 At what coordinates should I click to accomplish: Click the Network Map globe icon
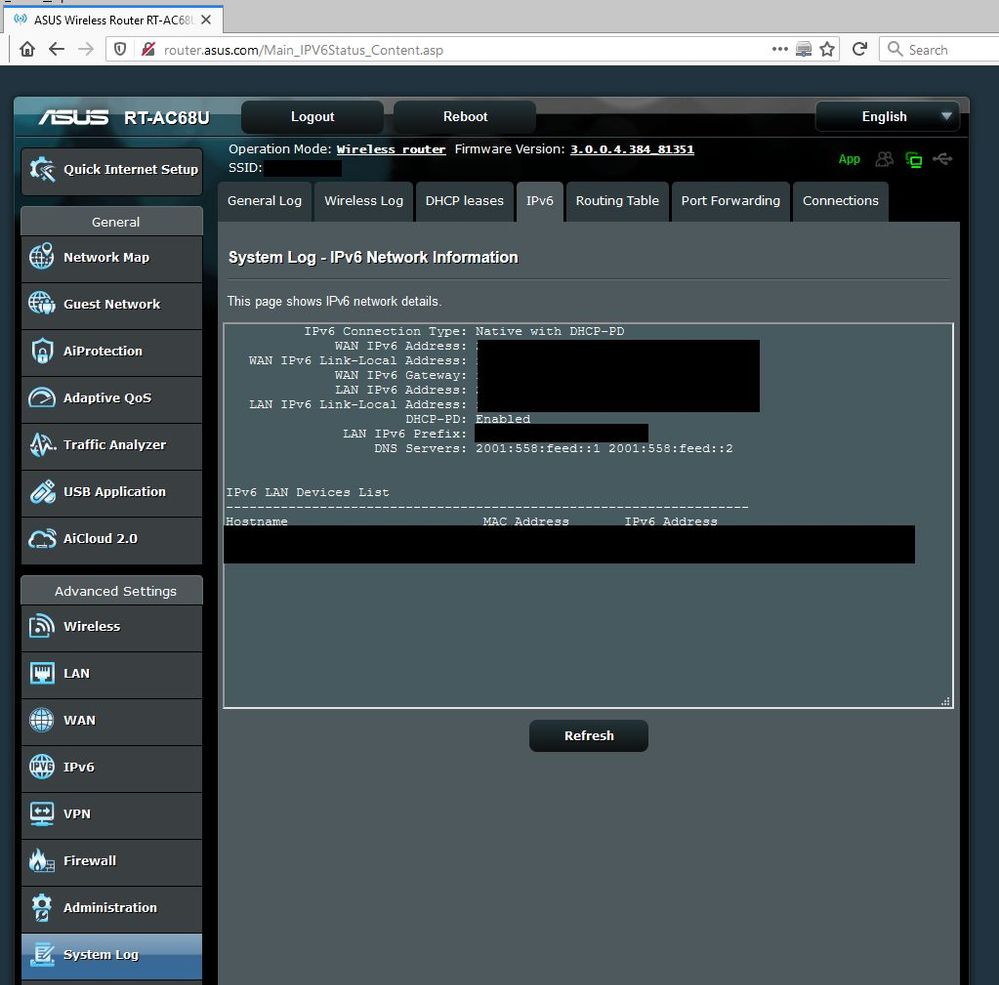42,257
